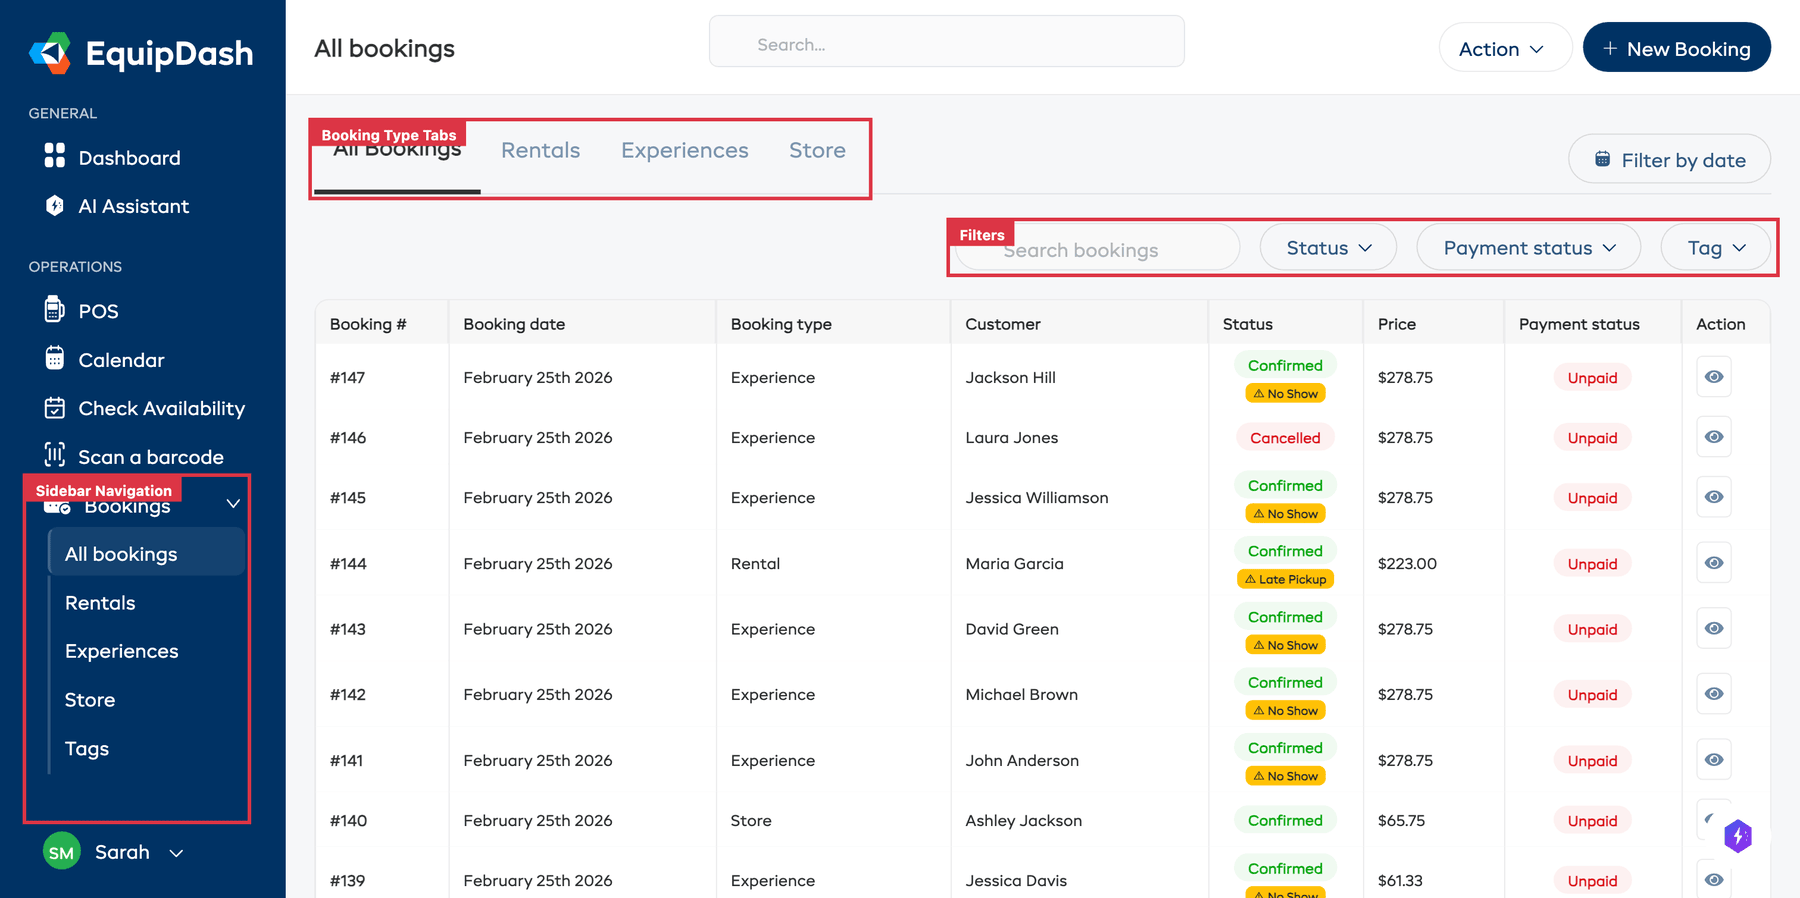
Task: Open All bookings in sidebar
Action: tap(146, 553)
